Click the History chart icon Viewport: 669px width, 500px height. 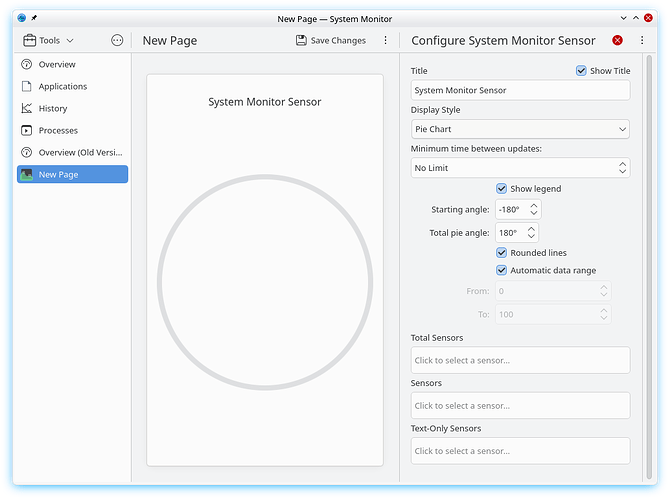27,108
